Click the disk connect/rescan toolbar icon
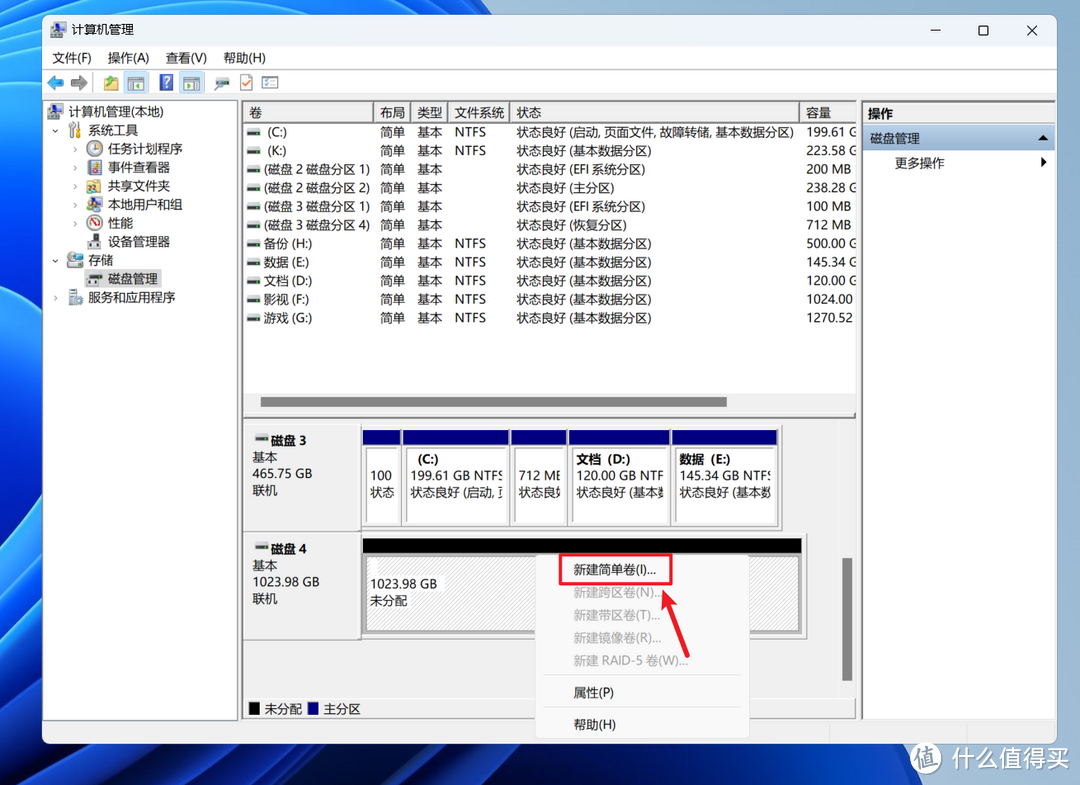This screenshot has height=785, width=1080. tap(221, 83)
